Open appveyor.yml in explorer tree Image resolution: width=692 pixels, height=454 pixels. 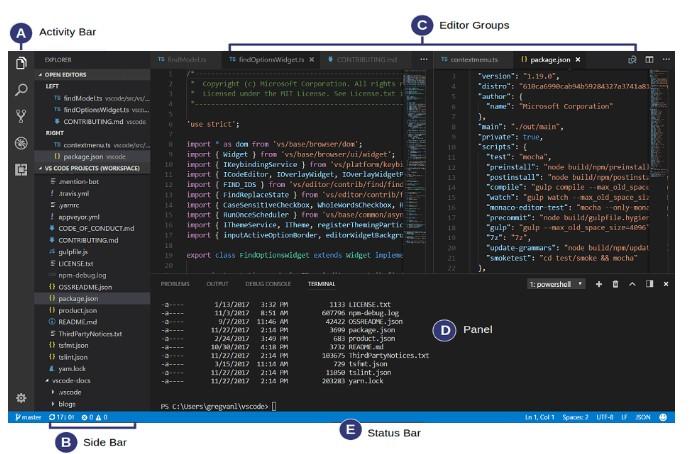93,217
